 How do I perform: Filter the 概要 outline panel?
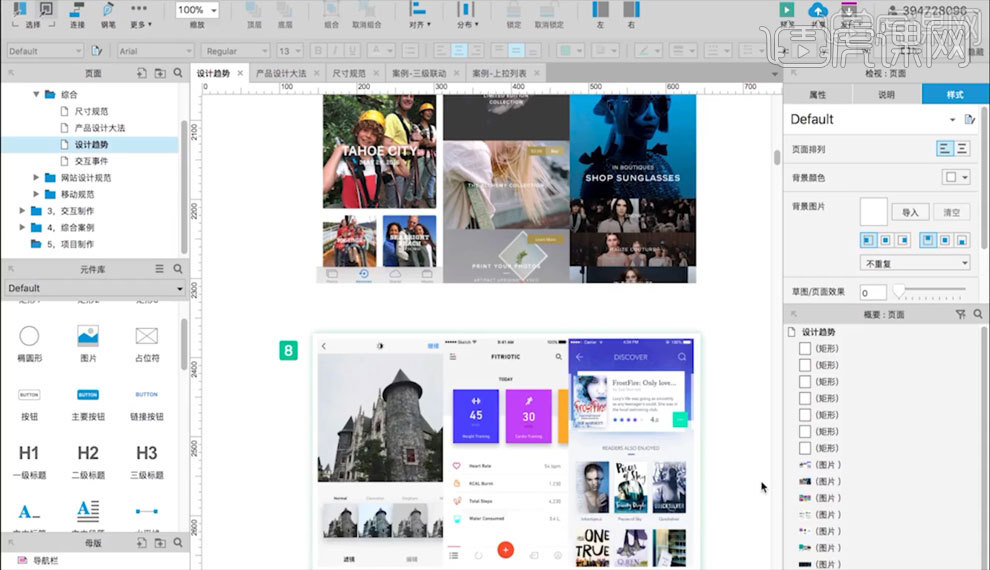coord(960,314)
